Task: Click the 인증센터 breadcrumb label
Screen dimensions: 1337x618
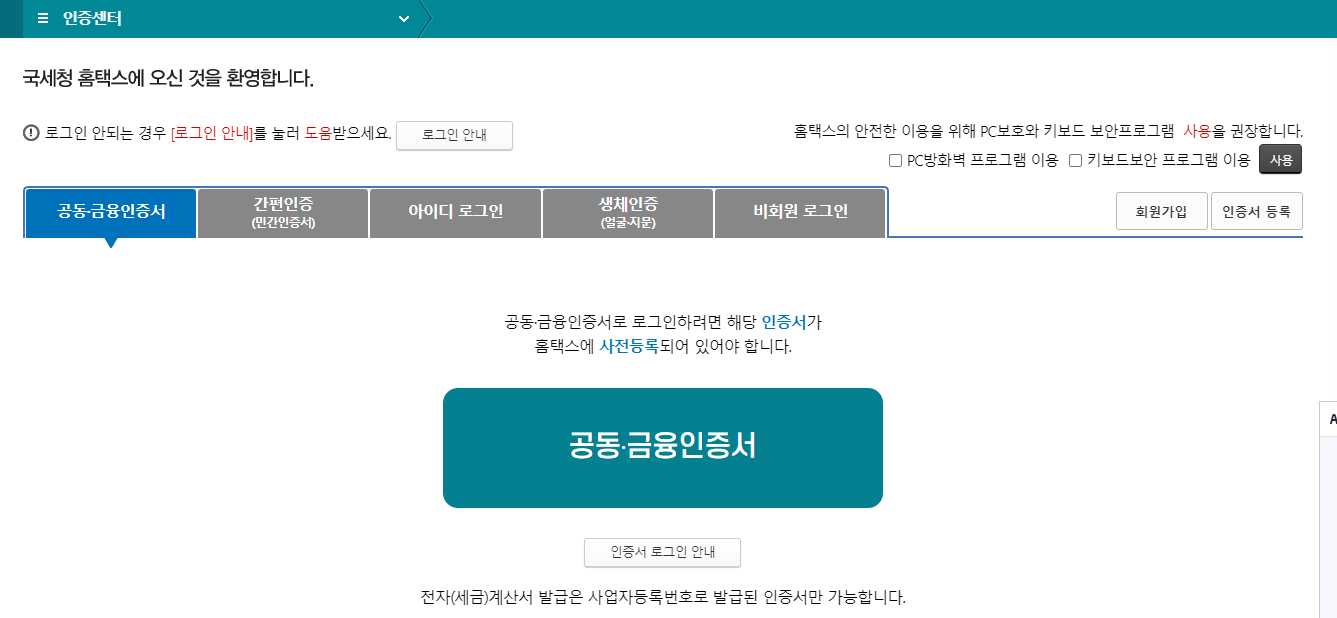Action: pos(92,19)
